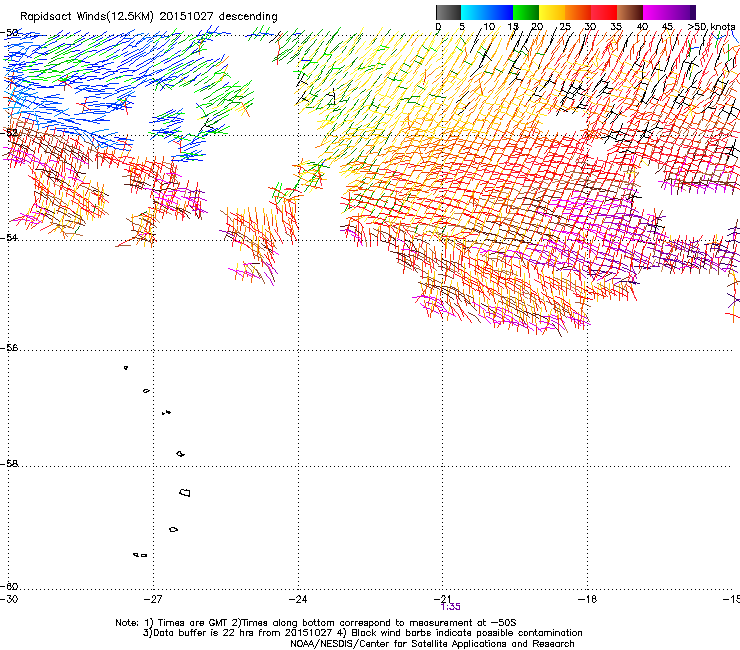This screenshot has height=650, width=740.
Task: Click the -58 latitude axis label
Action: 9,464
